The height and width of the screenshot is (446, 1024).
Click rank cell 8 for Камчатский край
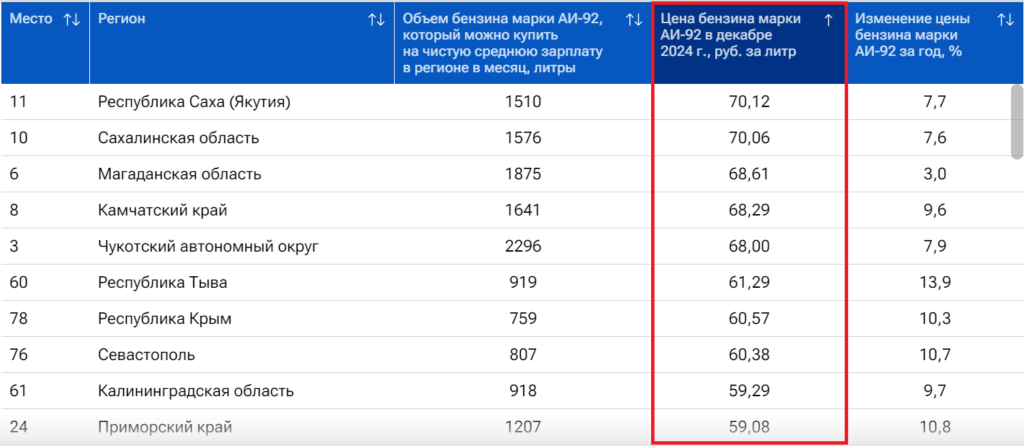tap(14, 210)
